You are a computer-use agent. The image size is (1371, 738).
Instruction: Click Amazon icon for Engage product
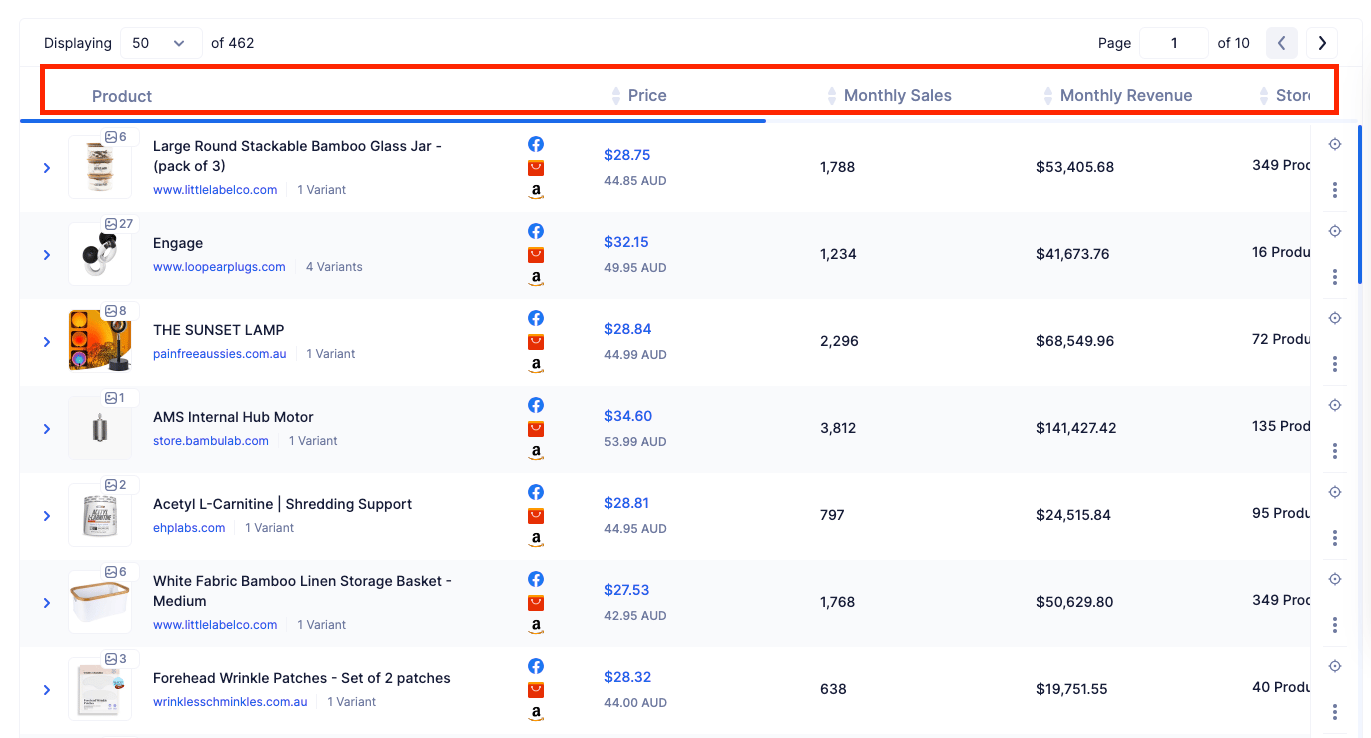(536, 278)
